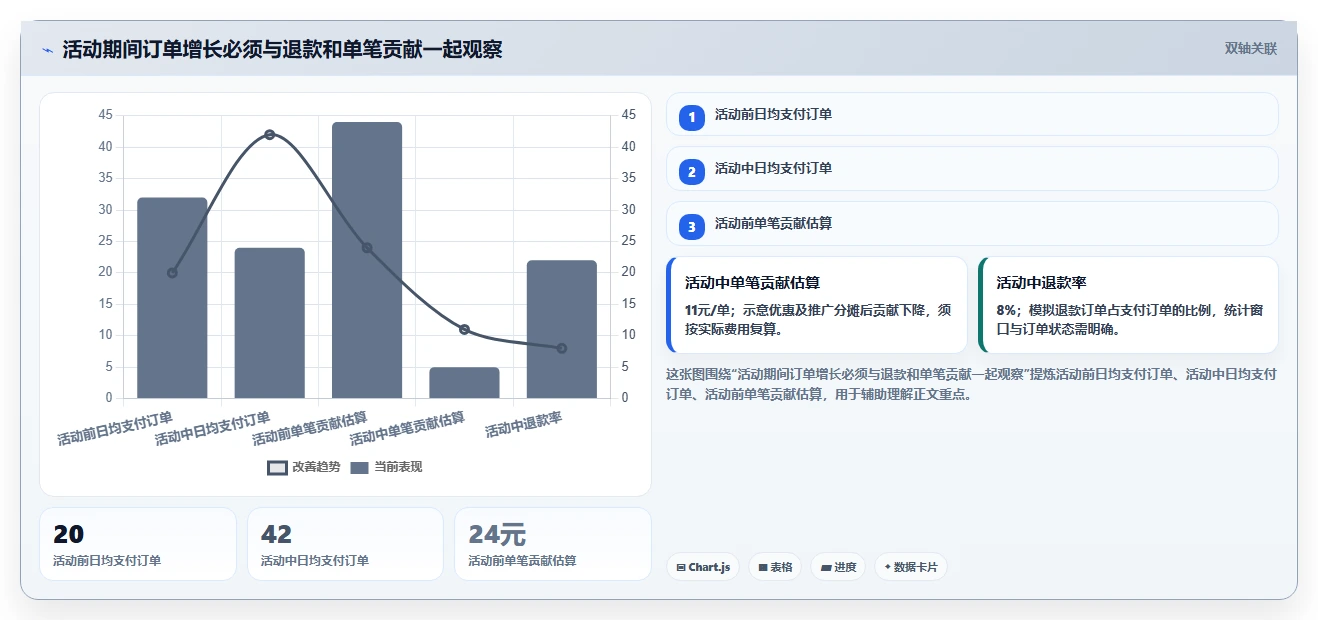Click the 表格 tag chip

point(775,567)
